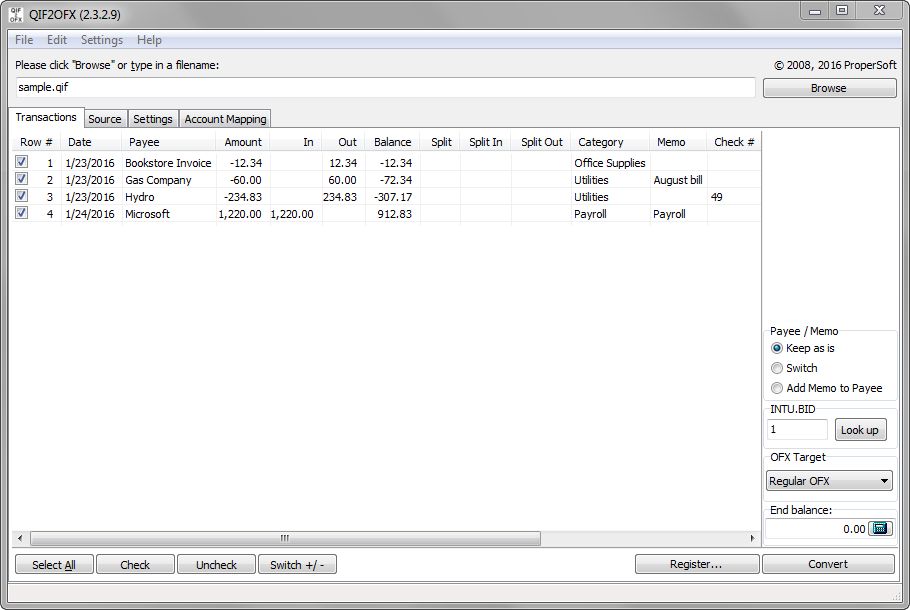Click the Amount column header

click(243, 142)
